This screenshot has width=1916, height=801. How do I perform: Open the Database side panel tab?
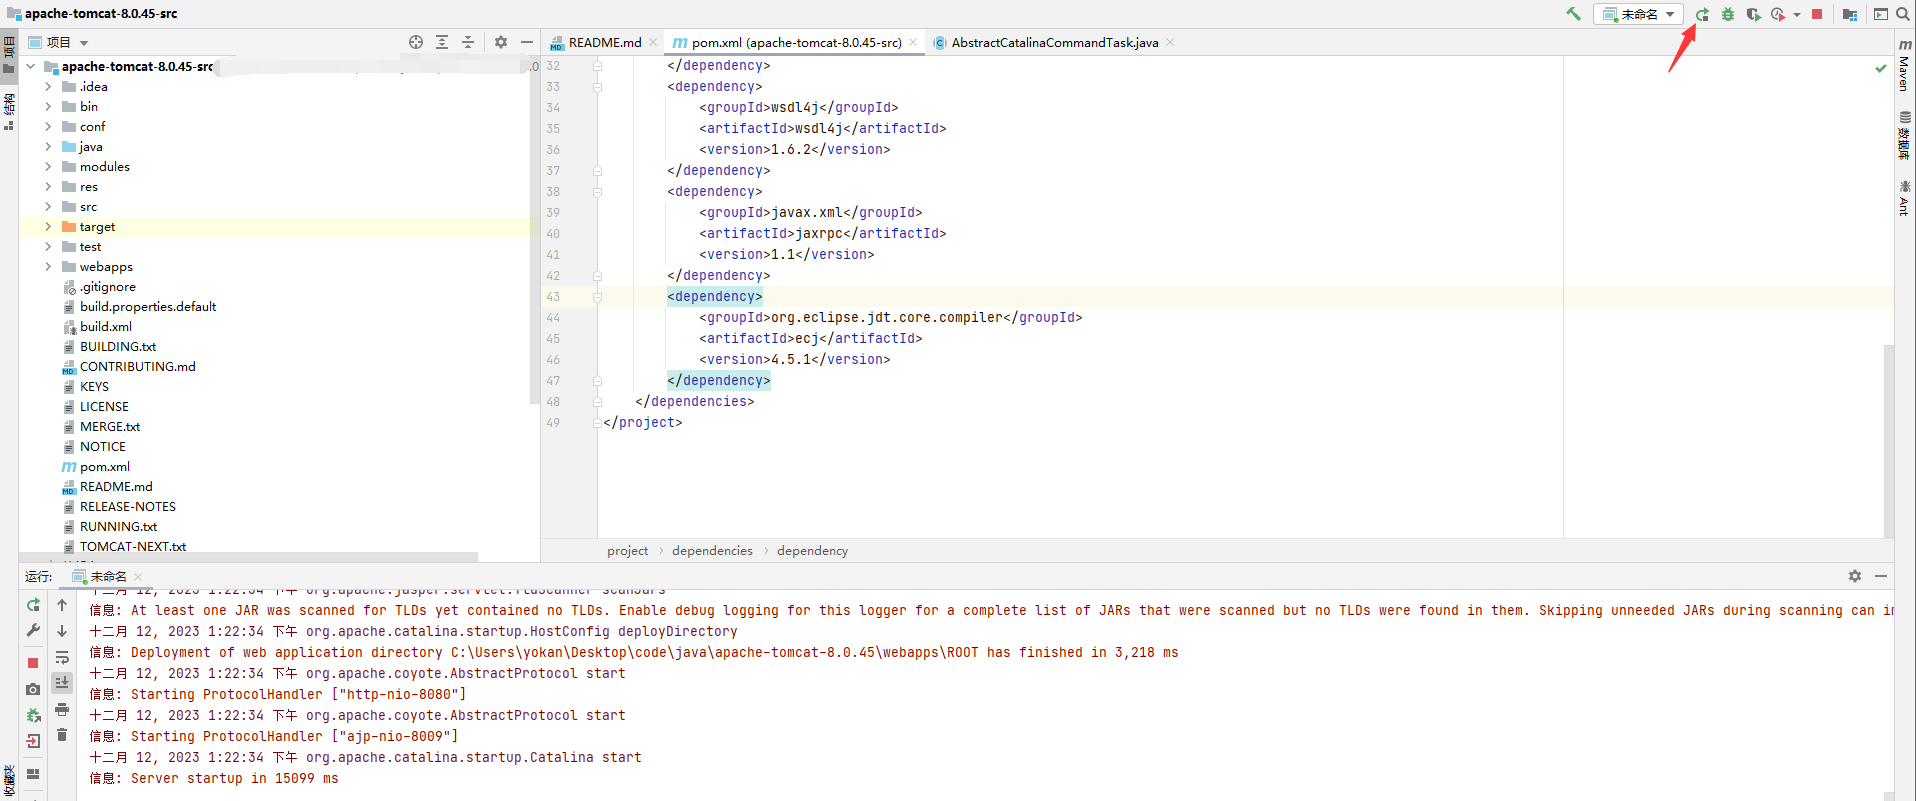coord(1905,136)
